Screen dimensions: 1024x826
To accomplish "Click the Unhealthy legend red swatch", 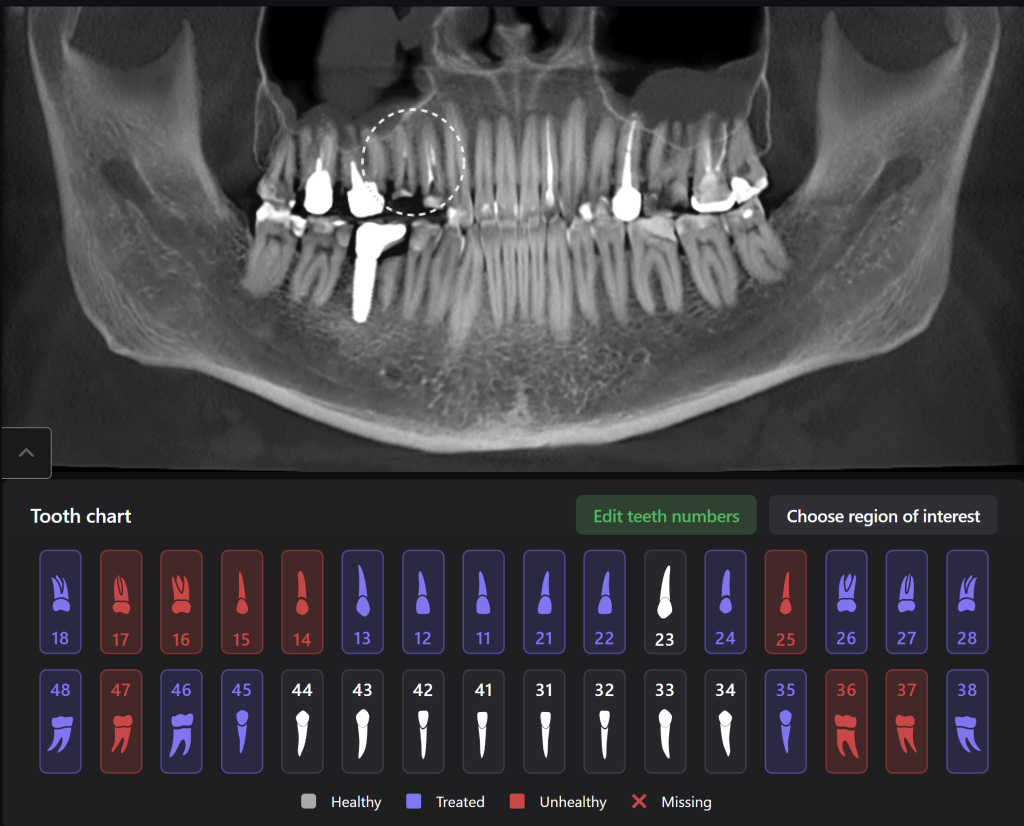I will [517, 802].
